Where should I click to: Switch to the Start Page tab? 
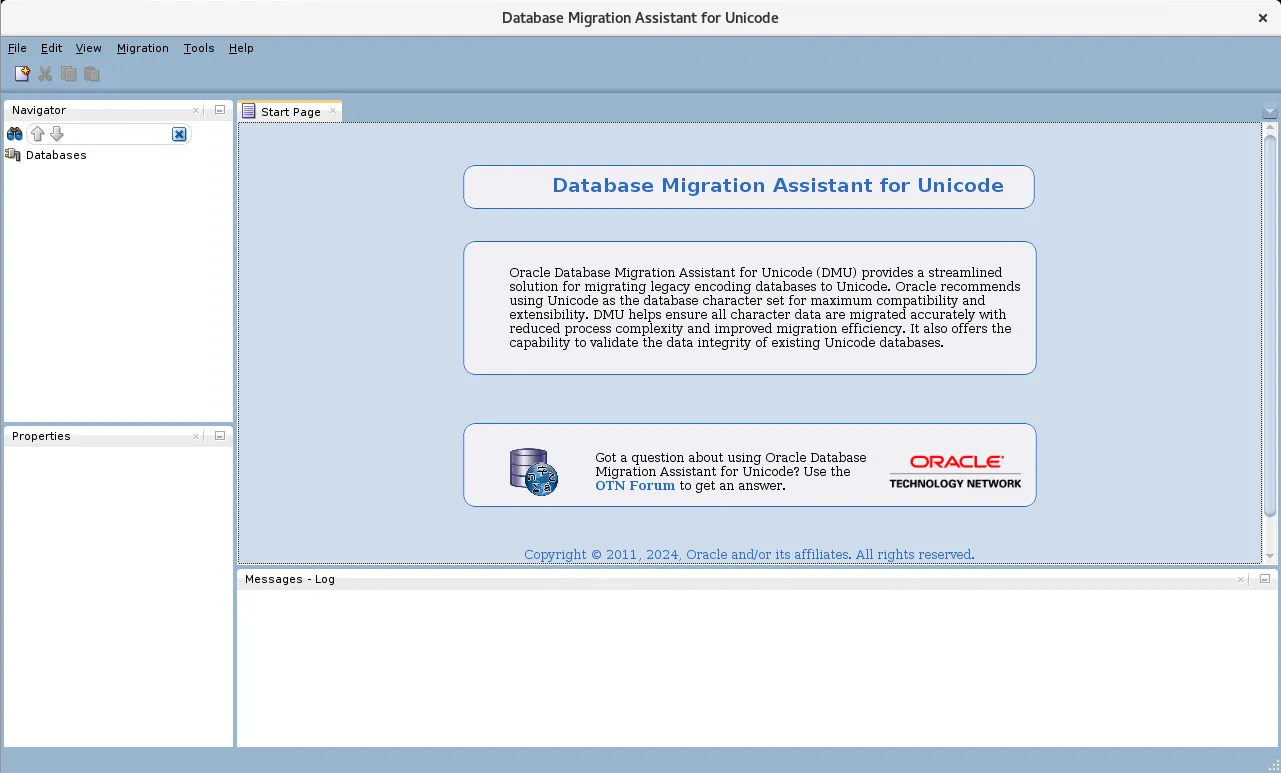click(290, 111)
